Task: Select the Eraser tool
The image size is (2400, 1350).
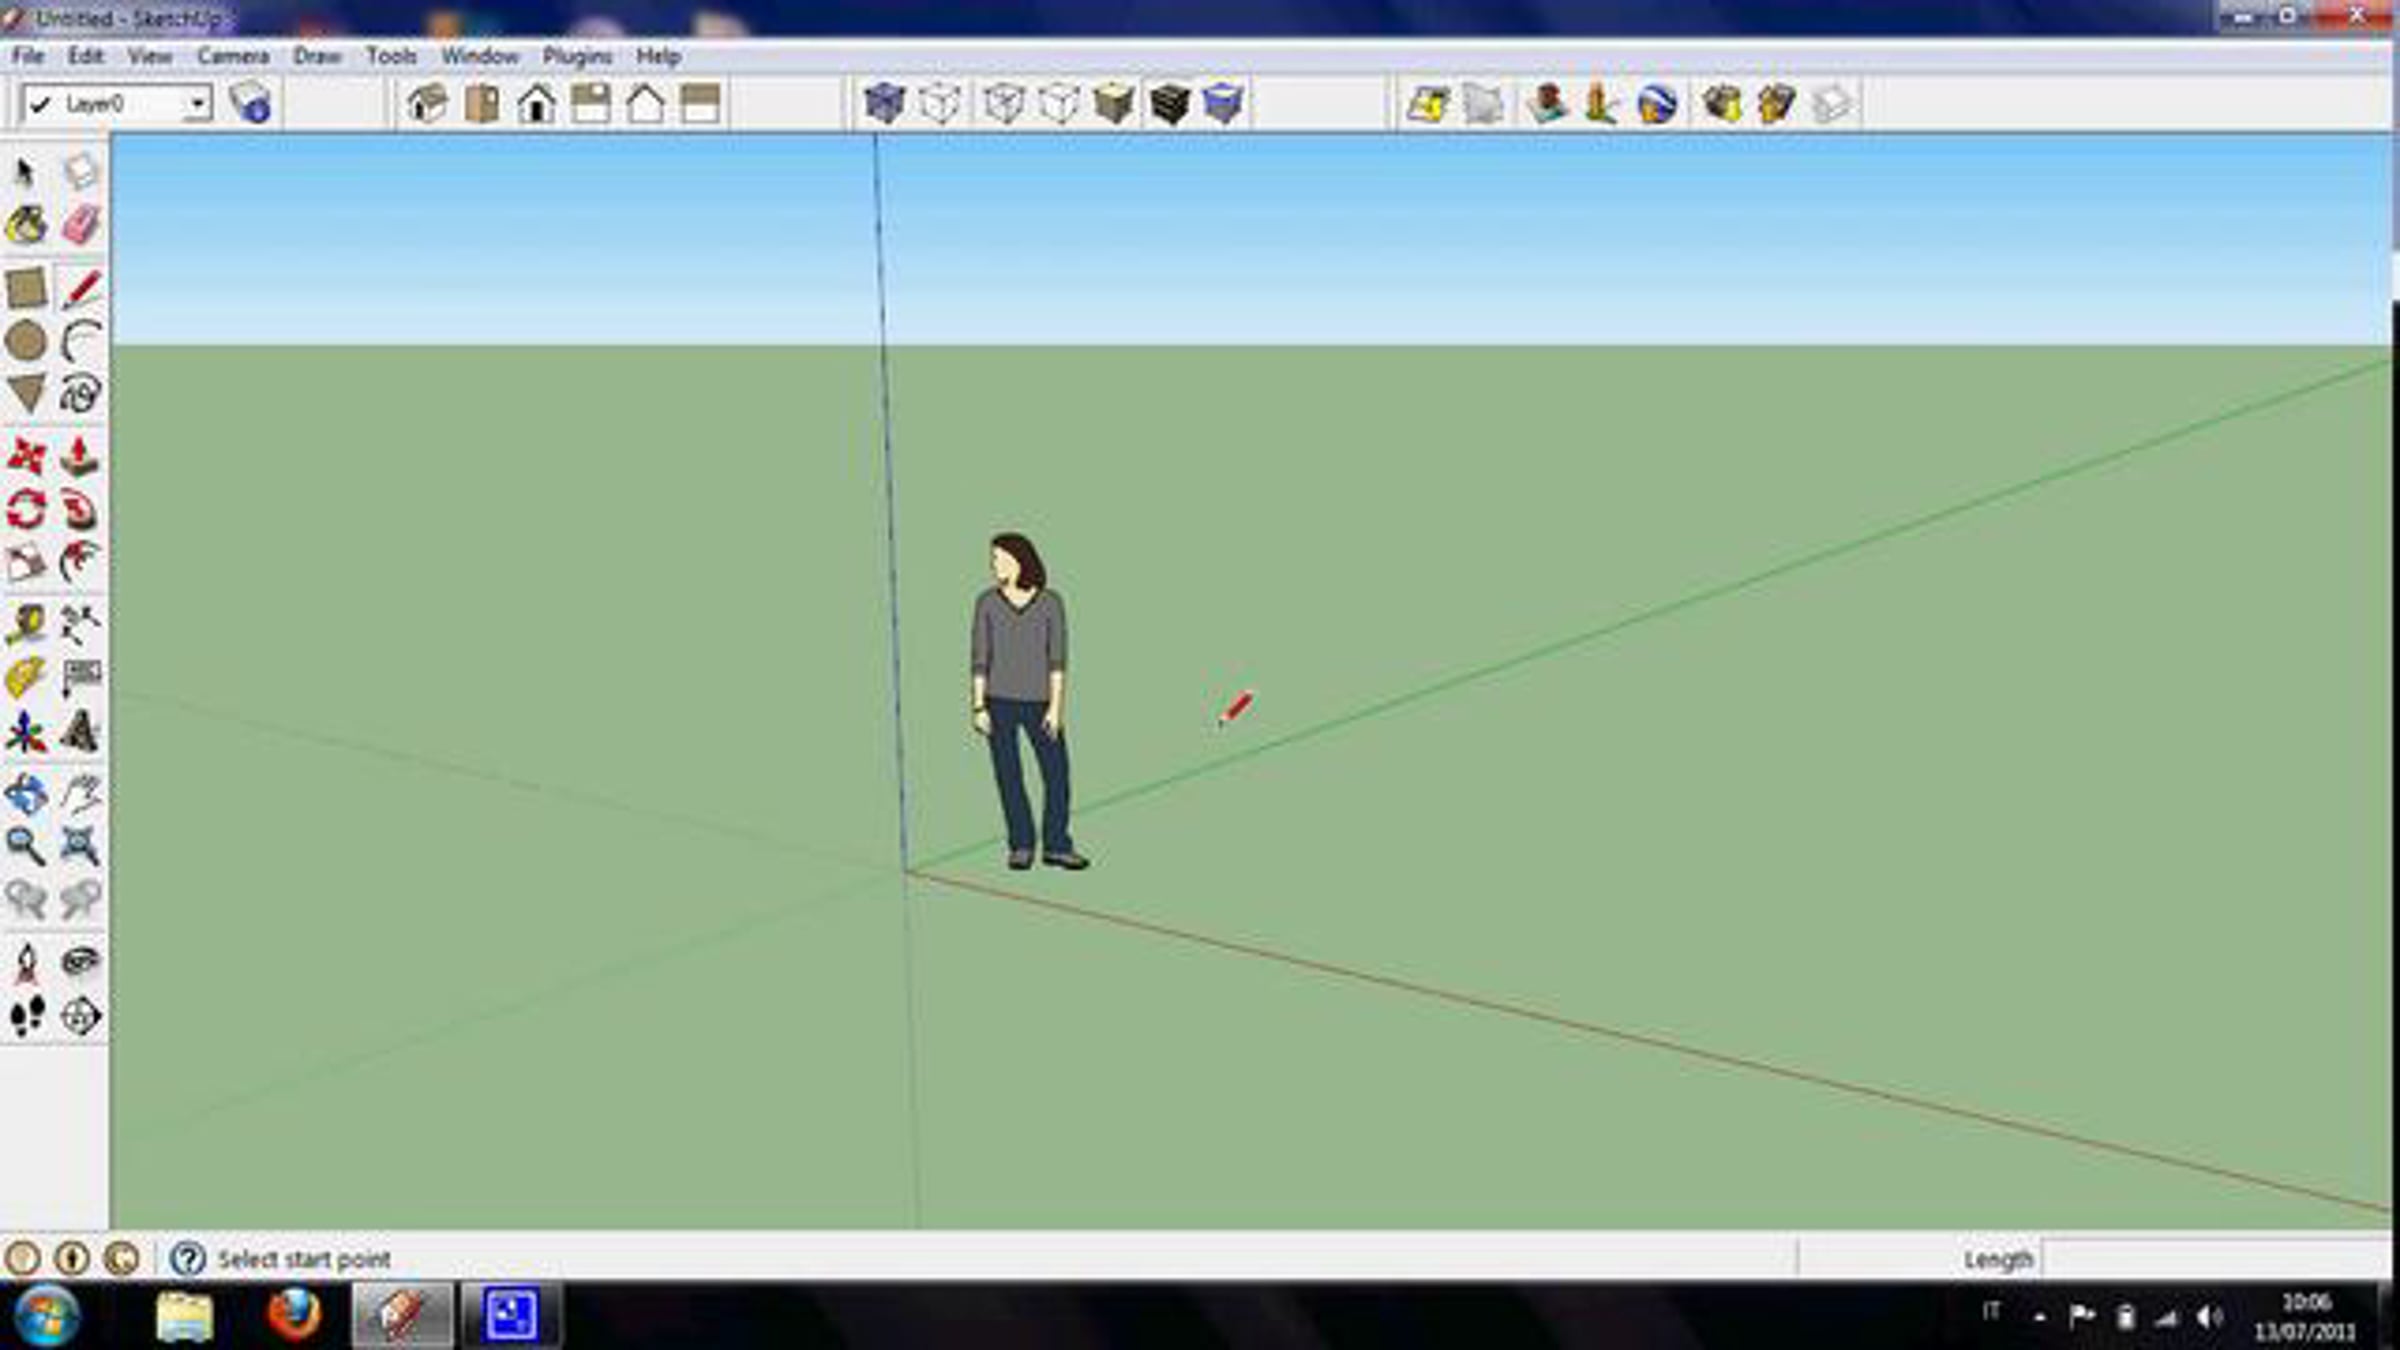Action: click(x=81, y=226)
